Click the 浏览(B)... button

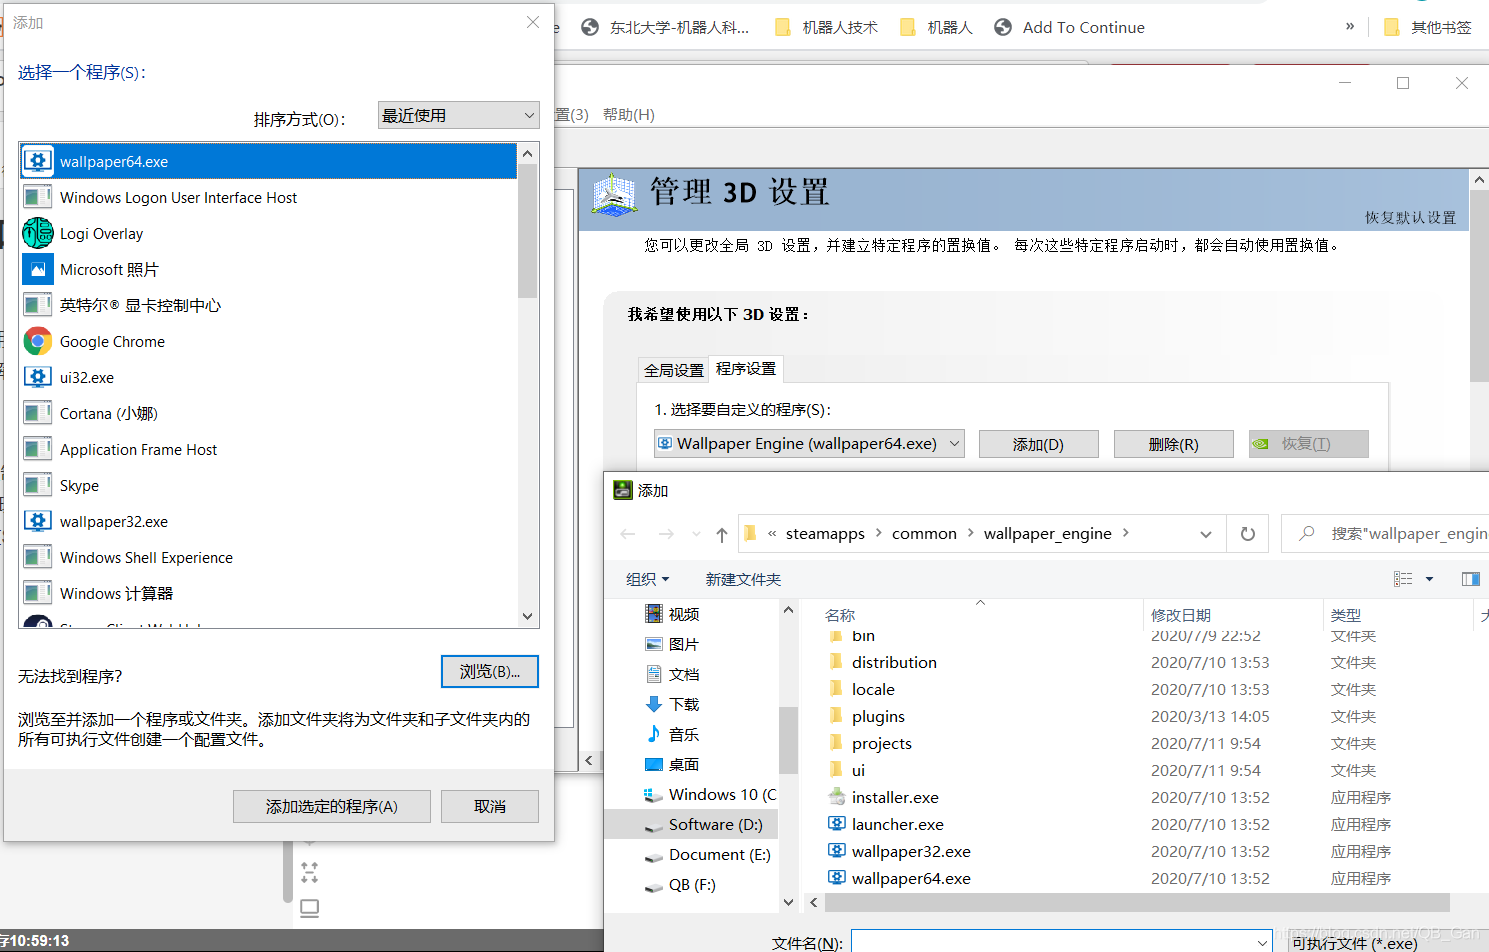click(x=490, y=672)
